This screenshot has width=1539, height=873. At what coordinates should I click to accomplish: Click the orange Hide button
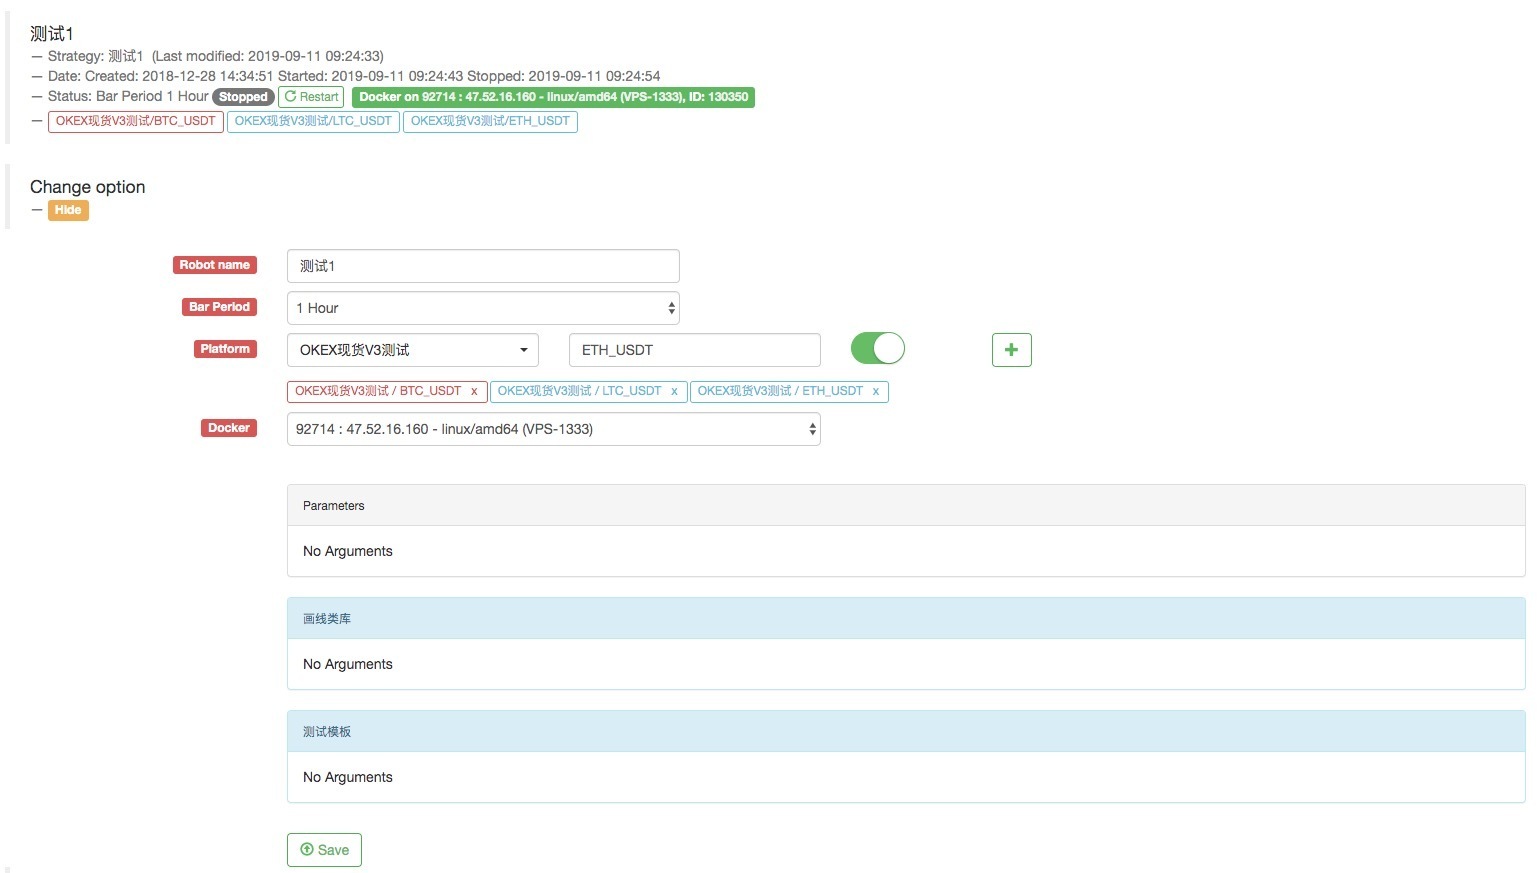(x=68, y=210)
